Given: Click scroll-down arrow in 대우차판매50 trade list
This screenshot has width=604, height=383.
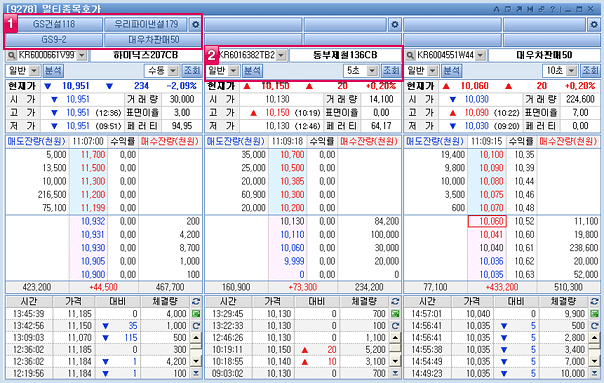Looking at the screenshot, I should pos(594,361).
